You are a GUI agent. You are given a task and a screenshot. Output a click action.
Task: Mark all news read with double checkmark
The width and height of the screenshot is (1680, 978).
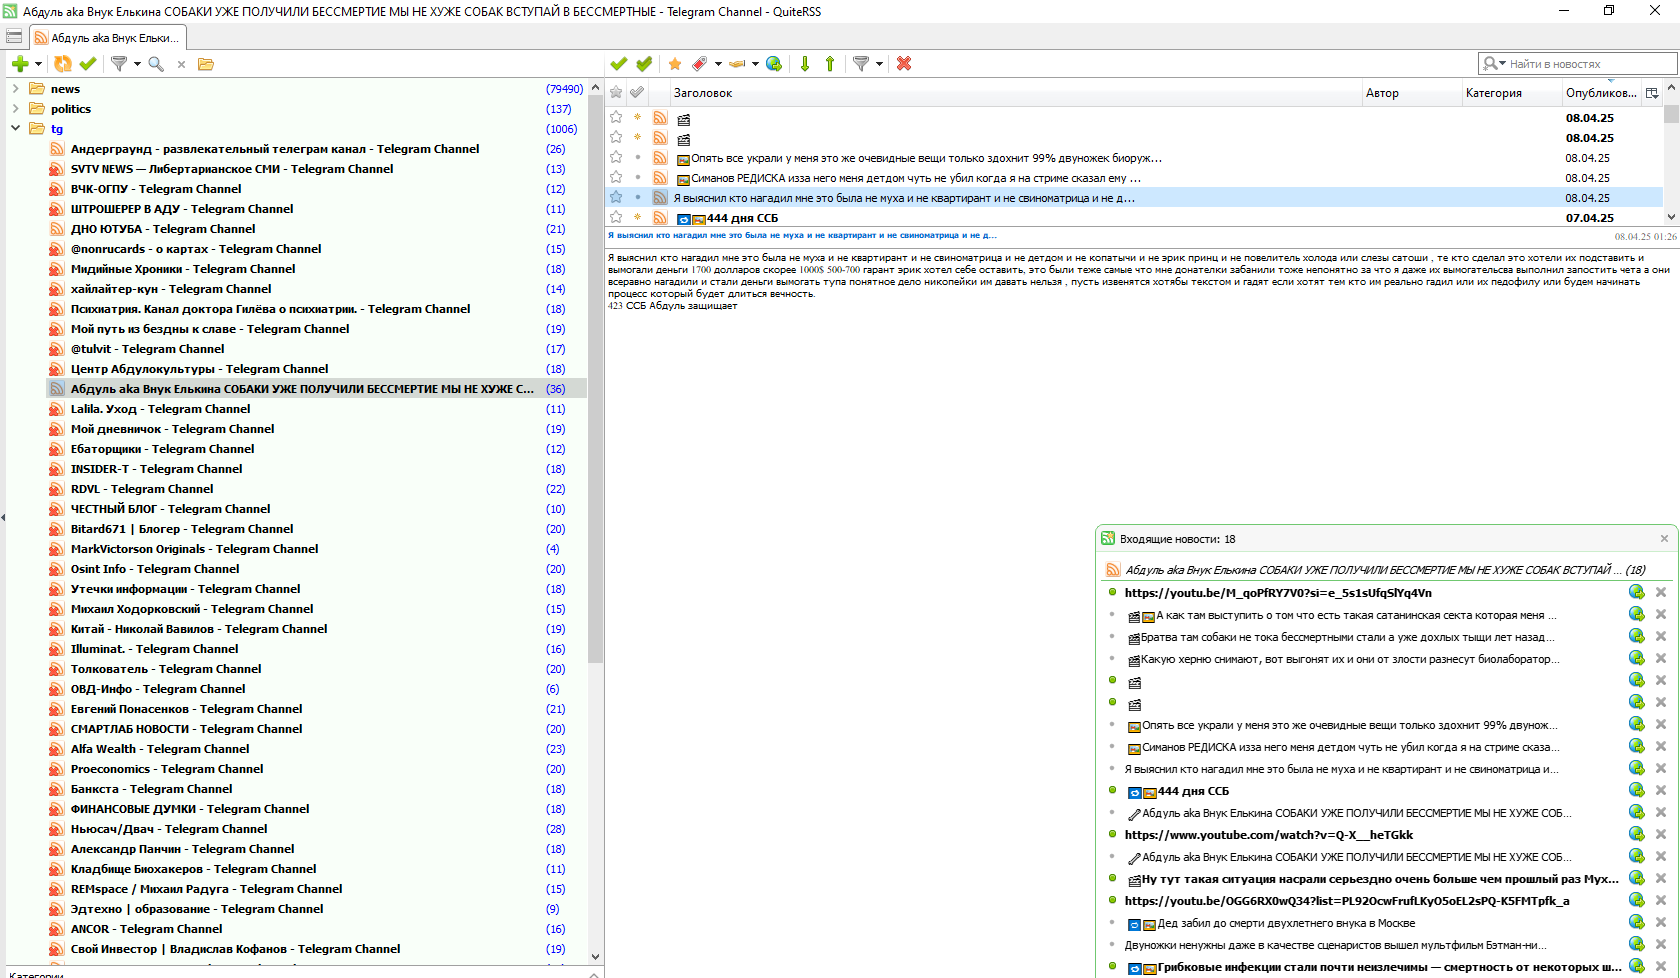click(x=644, y=64)
